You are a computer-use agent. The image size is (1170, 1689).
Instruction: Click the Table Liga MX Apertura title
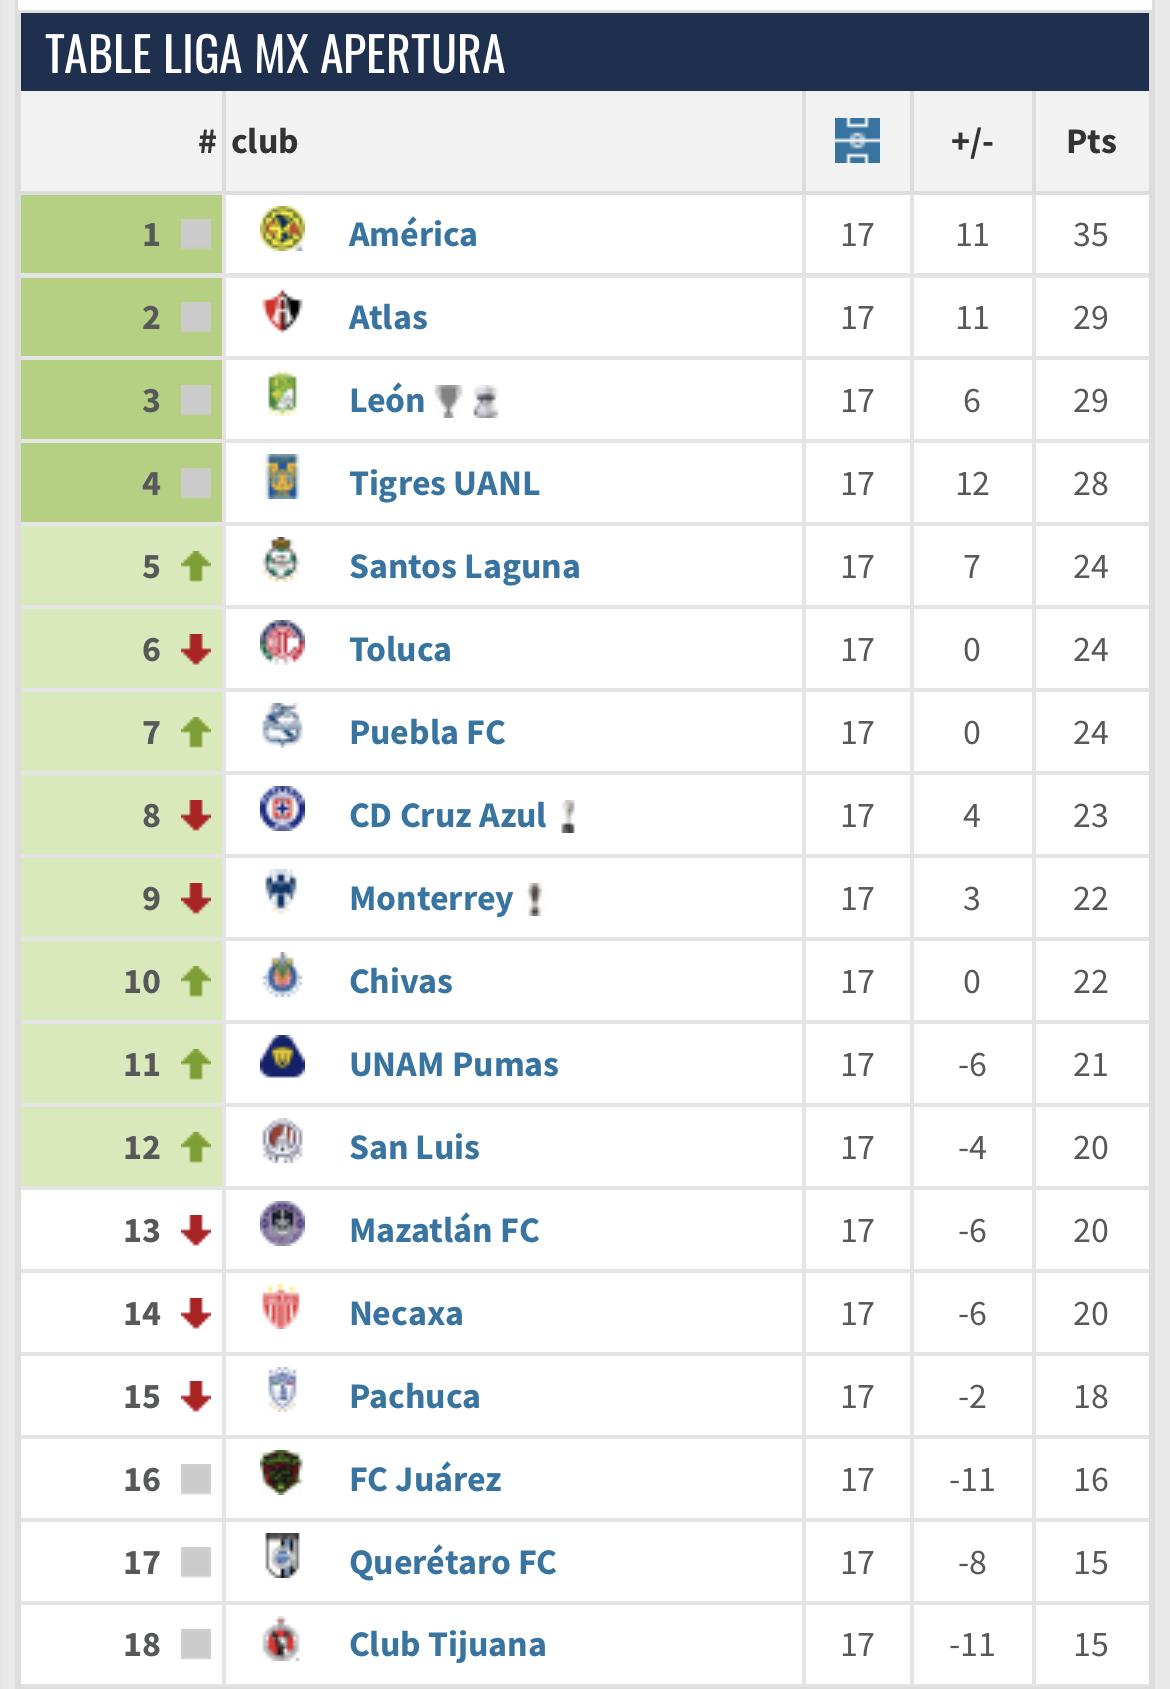275,54
